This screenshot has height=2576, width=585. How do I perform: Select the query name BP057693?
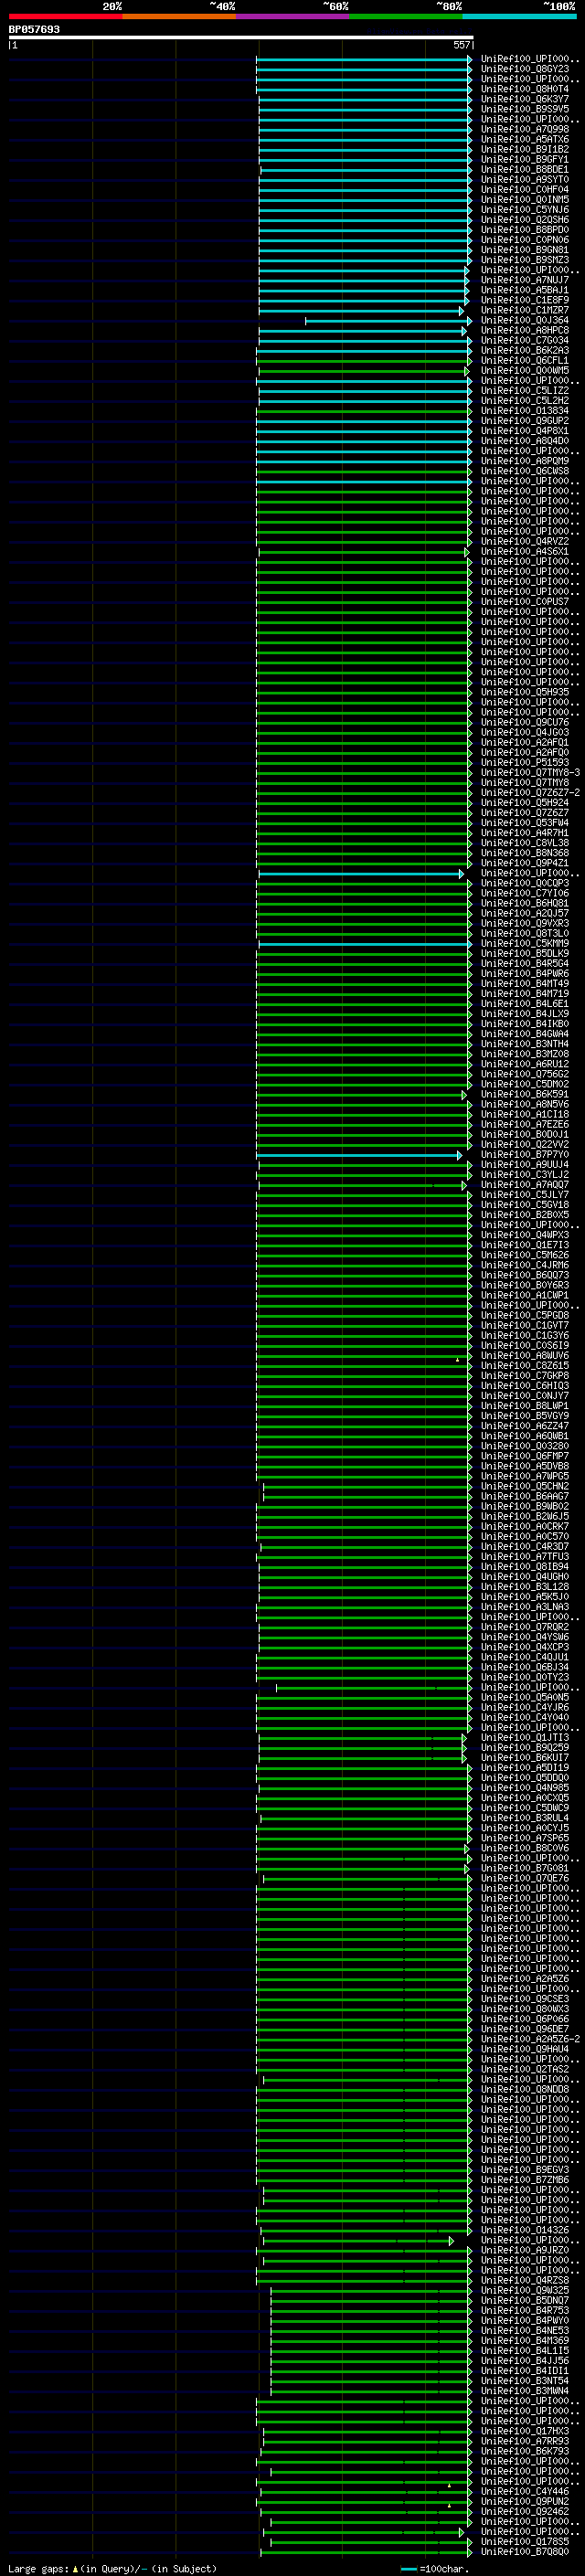click(34, 29)
